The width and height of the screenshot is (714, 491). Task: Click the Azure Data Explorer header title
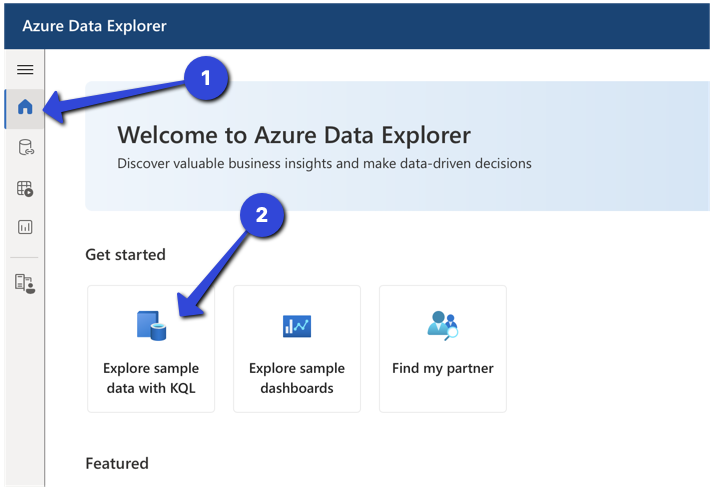(x=95, y=26)
